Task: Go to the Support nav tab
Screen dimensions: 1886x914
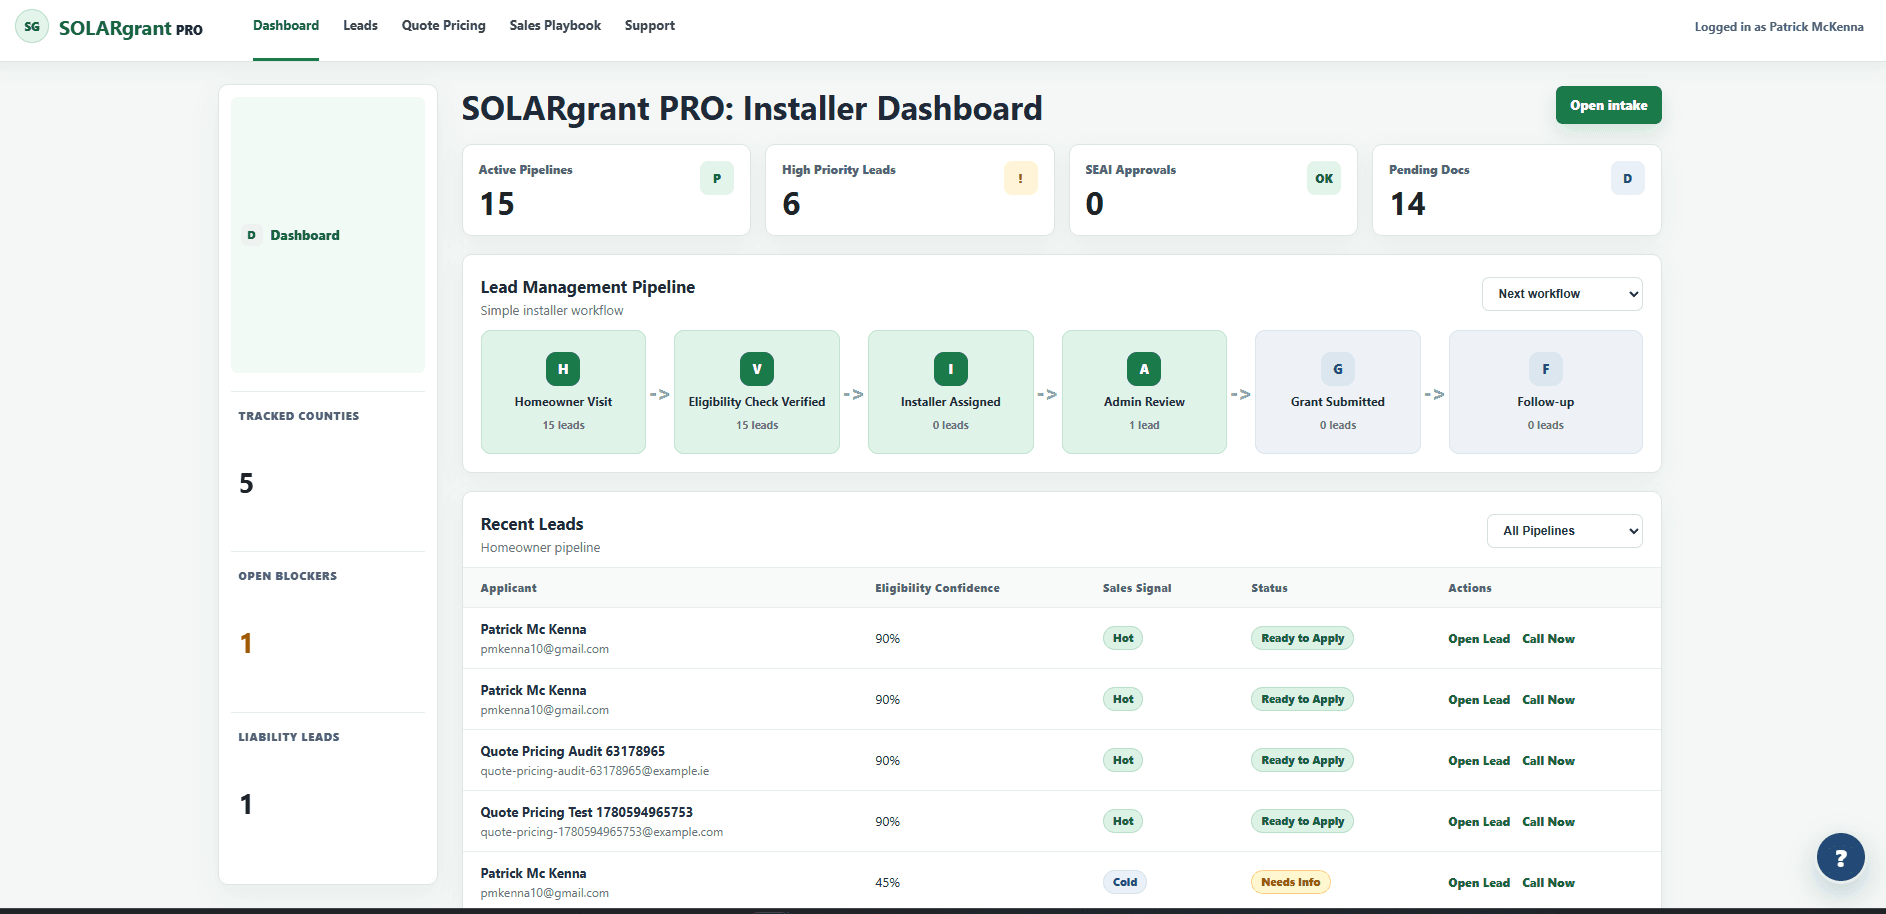Action: tap(650, 26)
